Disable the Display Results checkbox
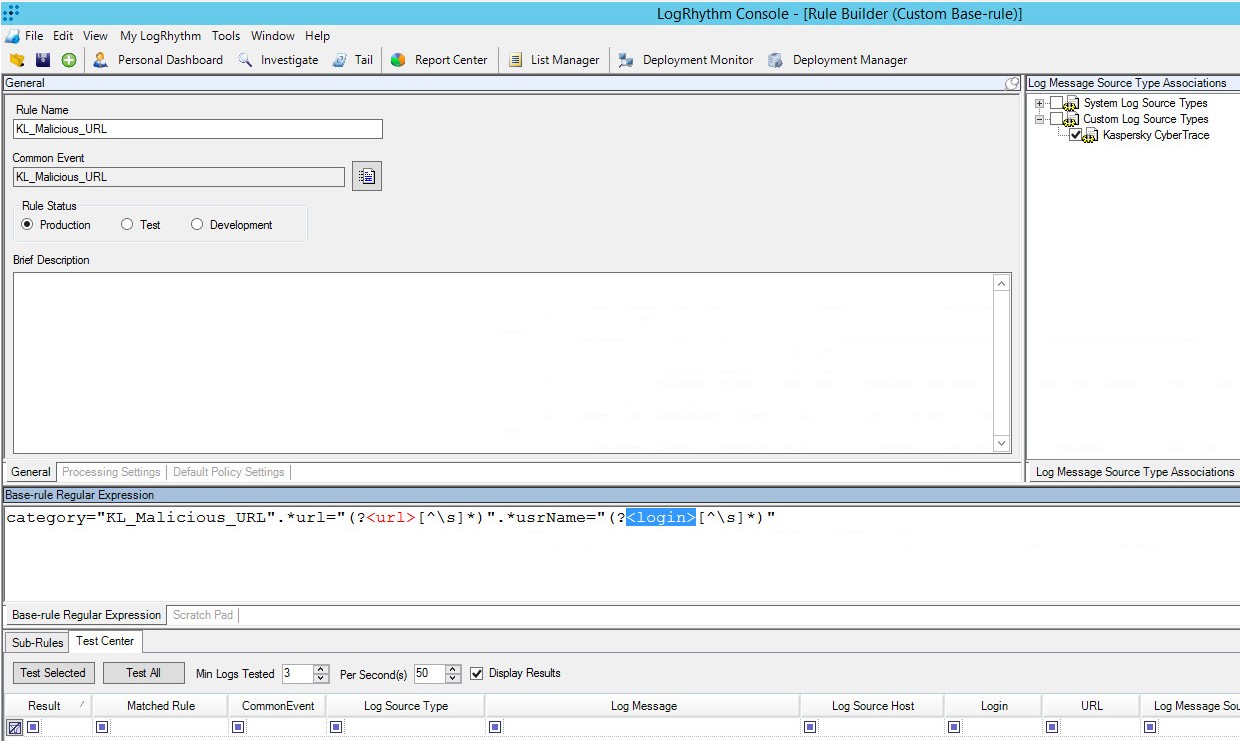1240x741 pixels. pos(477,673)
